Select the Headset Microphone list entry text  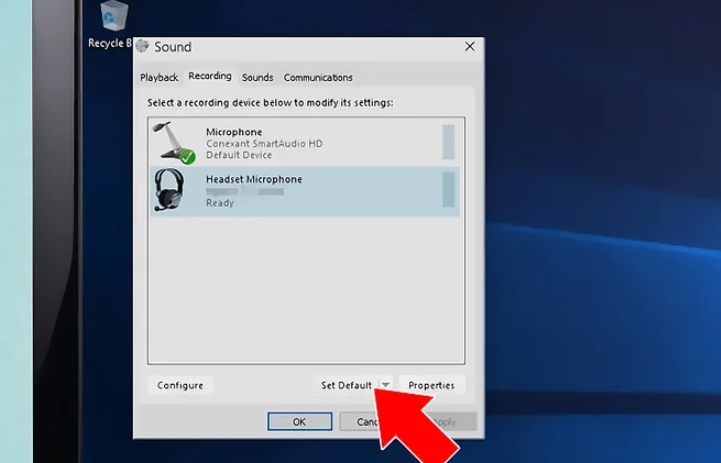[x=253, y=180]
